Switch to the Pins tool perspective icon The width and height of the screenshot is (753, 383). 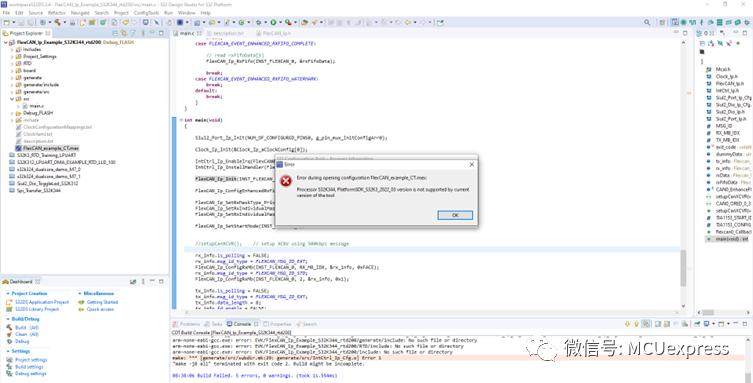683,22
